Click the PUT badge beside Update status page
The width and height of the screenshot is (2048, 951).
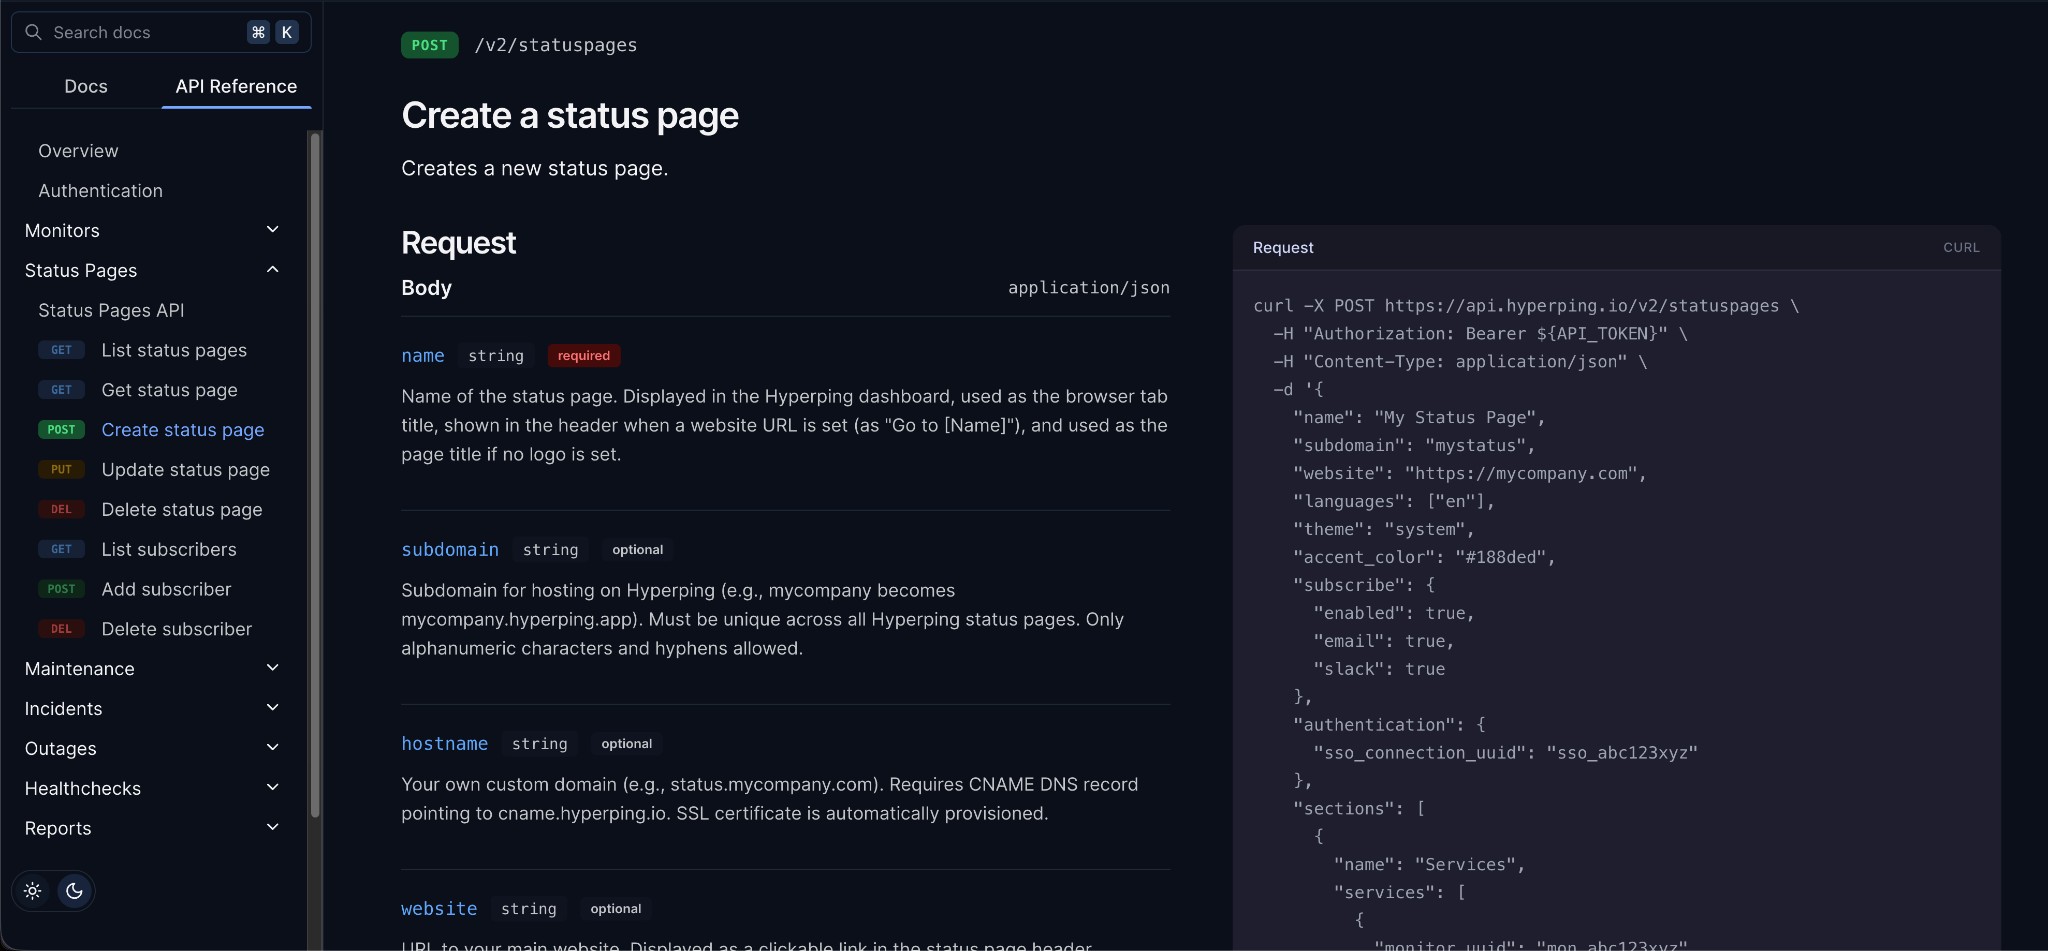pyautogui.click(x=61, y=469)
